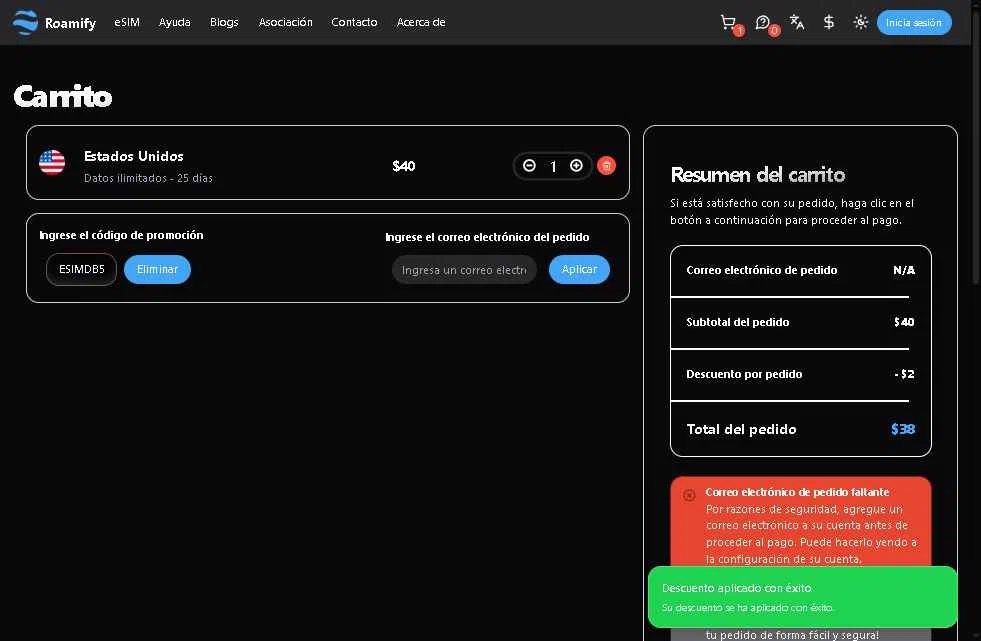Toggle the light/dark theme sun icon

point(860,23)
